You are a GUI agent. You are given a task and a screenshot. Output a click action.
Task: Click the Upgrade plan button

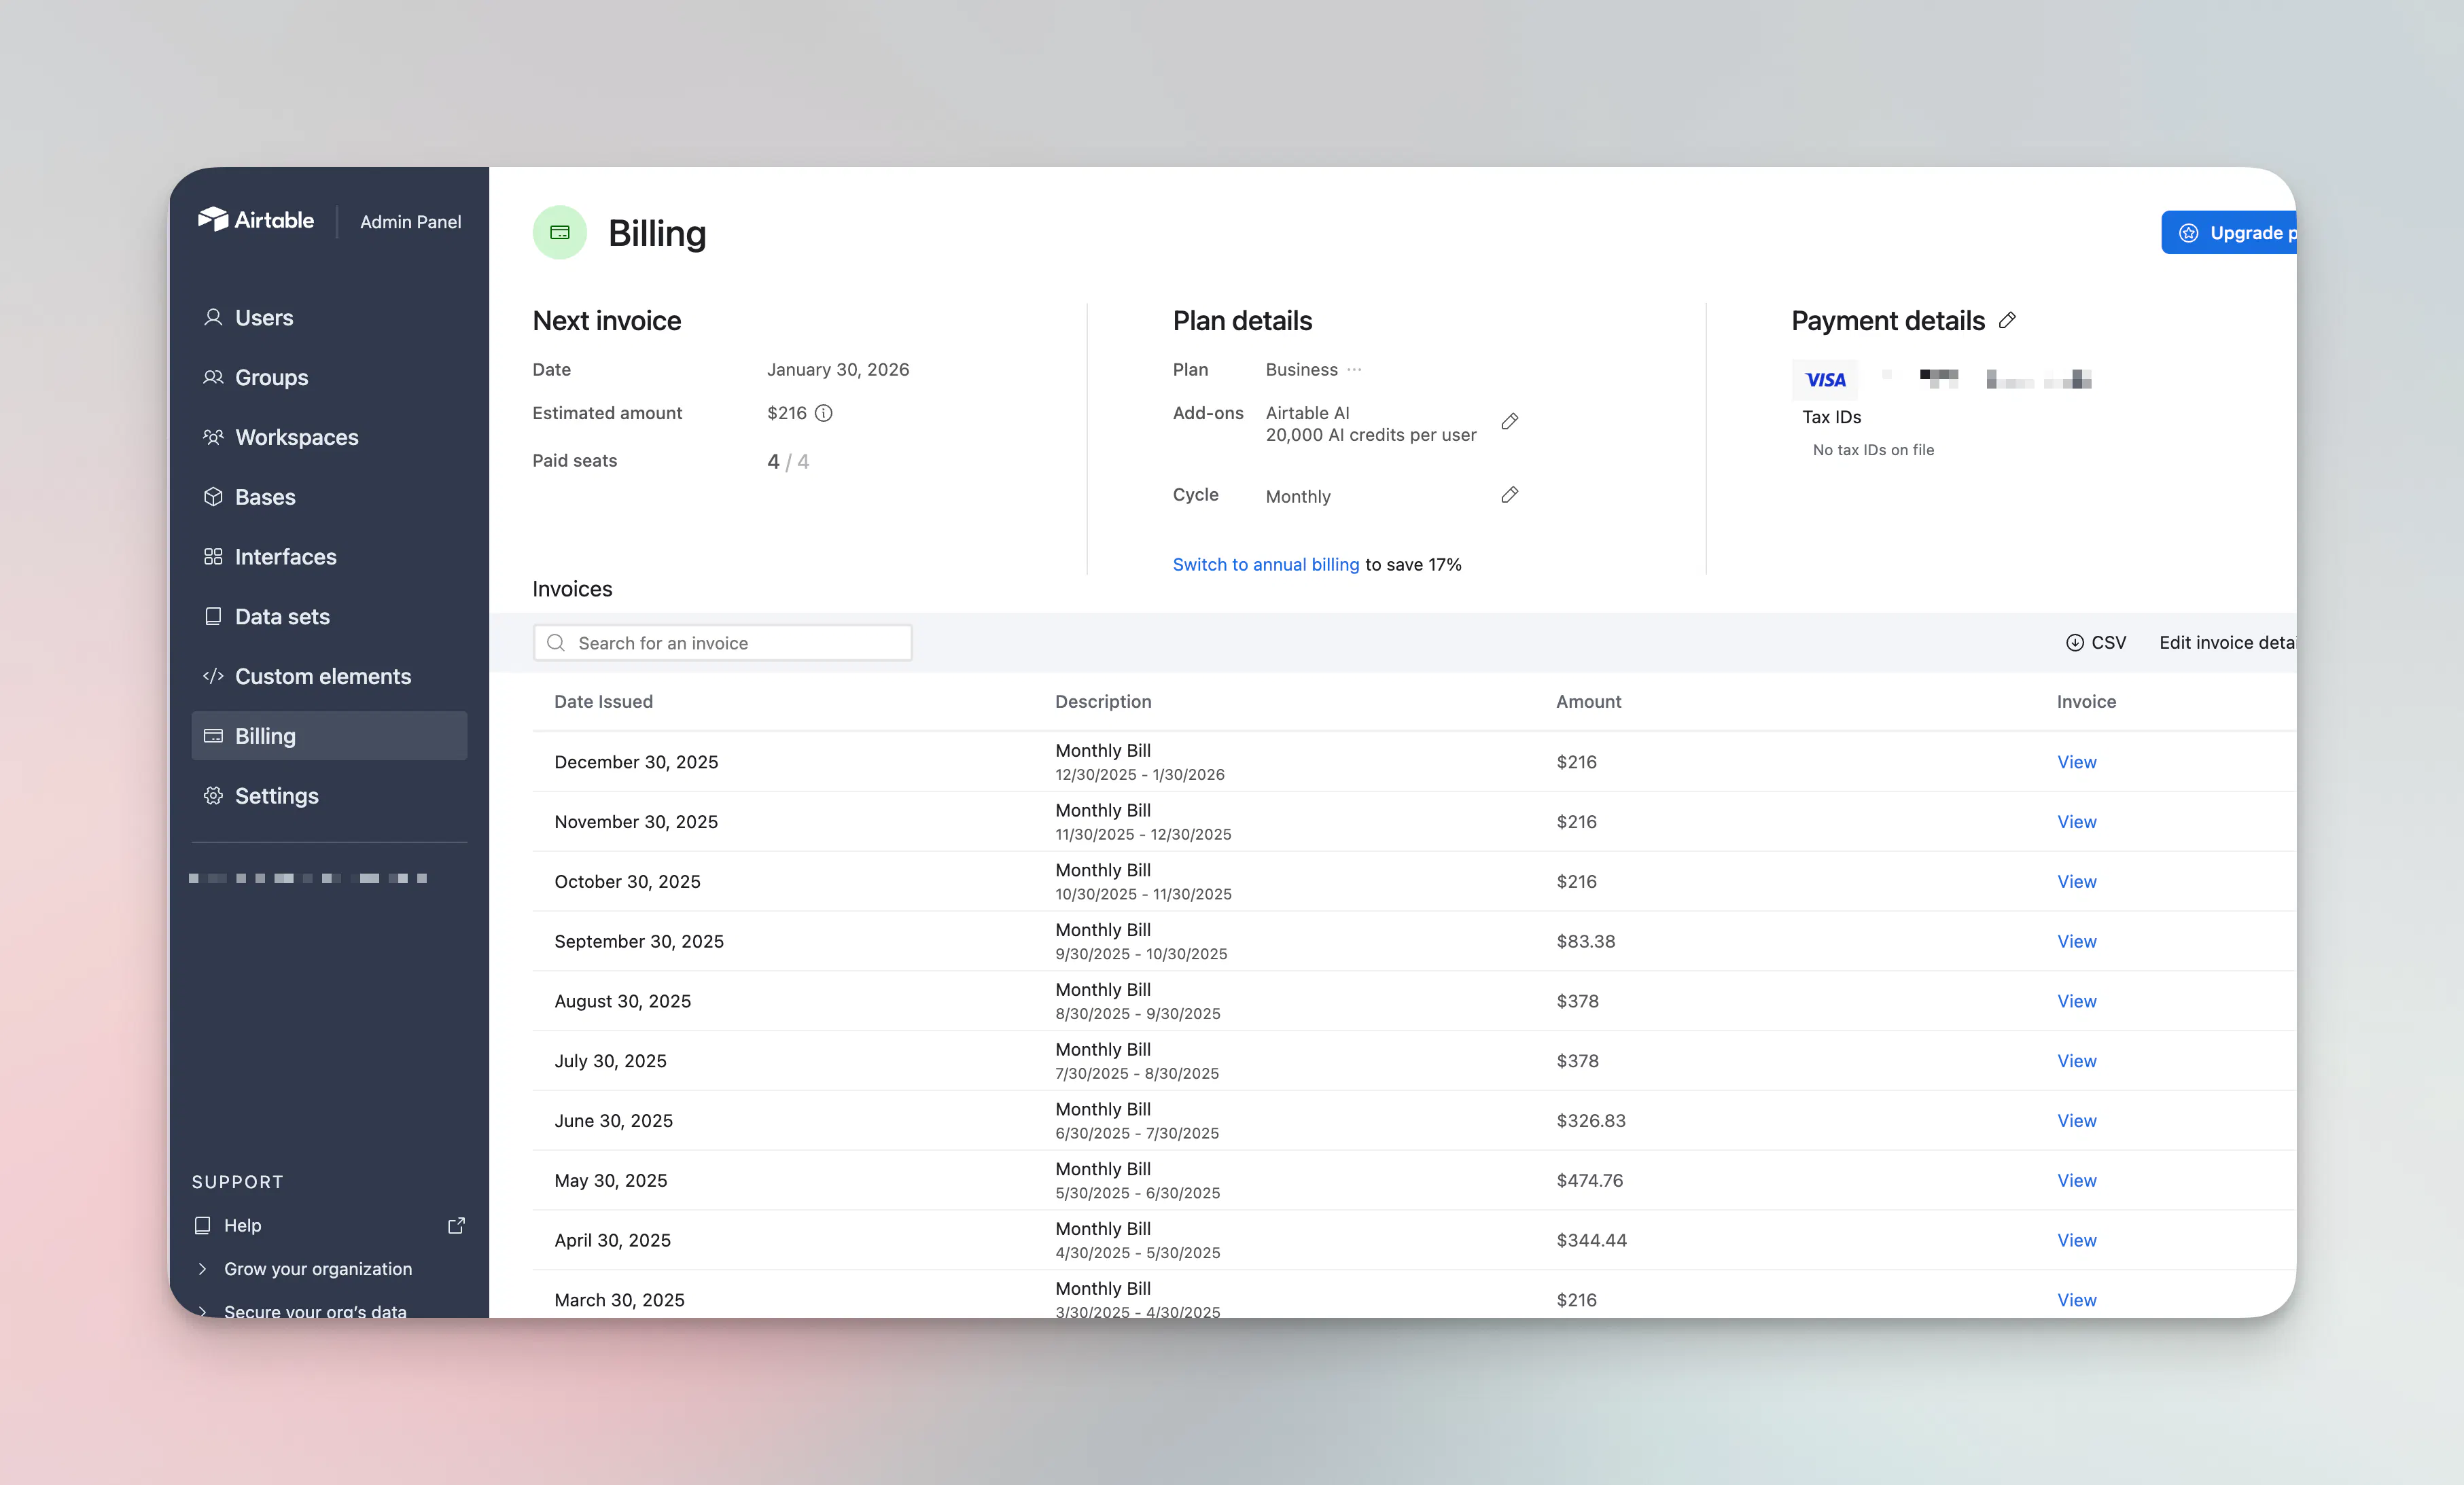click(2229, 233)
